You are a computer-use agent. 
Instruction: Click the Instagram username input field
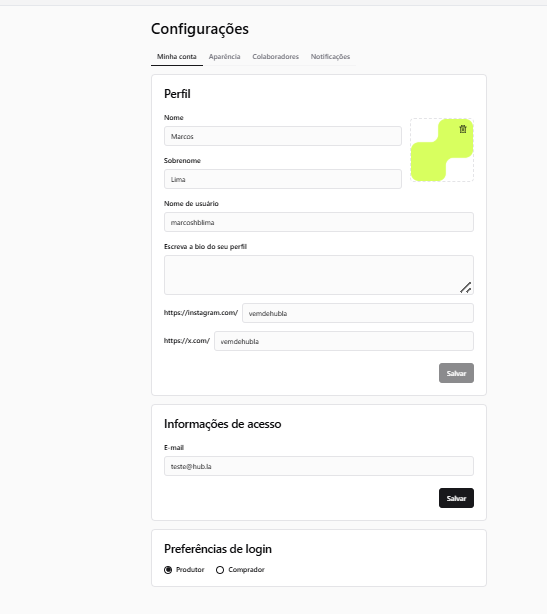pos(358,313)
